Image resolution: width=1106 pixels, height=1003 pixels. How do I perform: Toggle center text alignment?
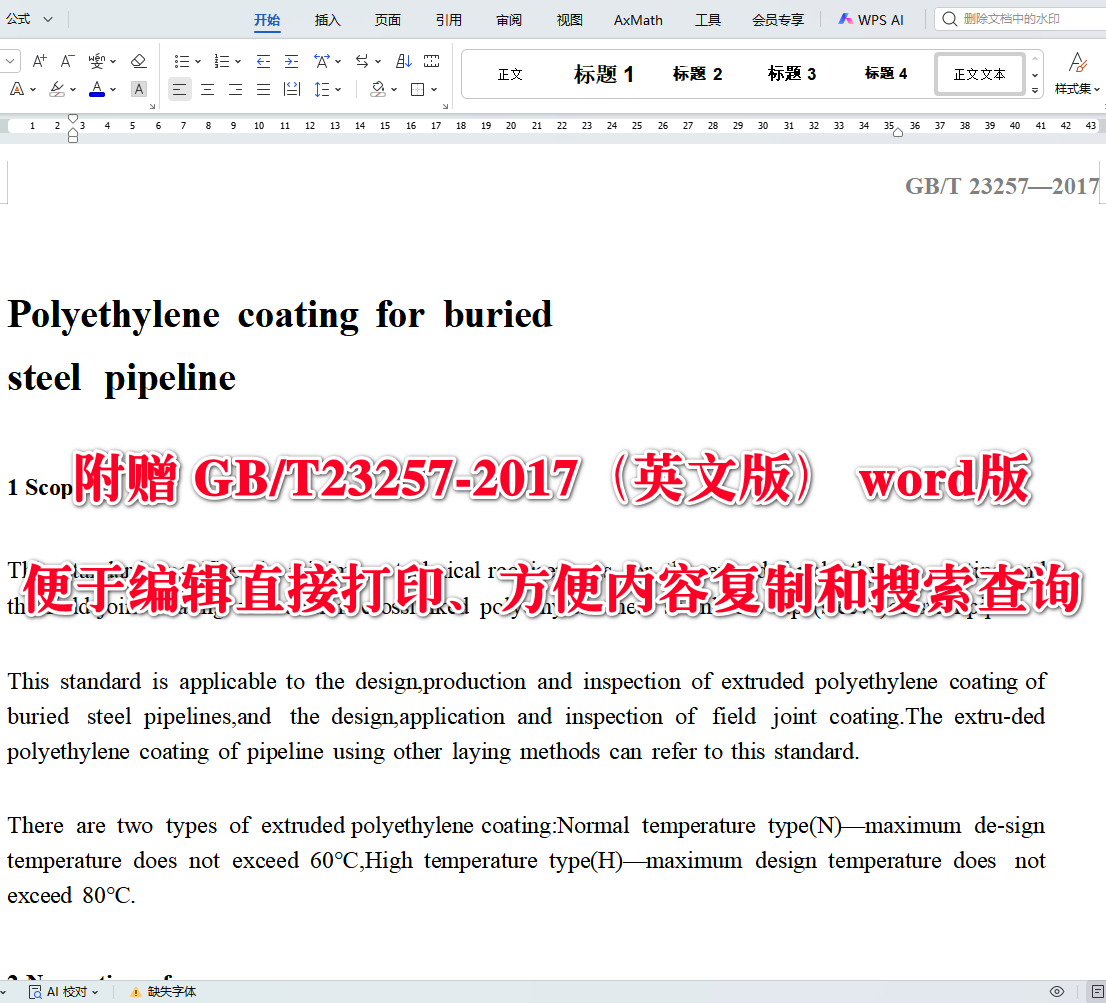(207, 89)
